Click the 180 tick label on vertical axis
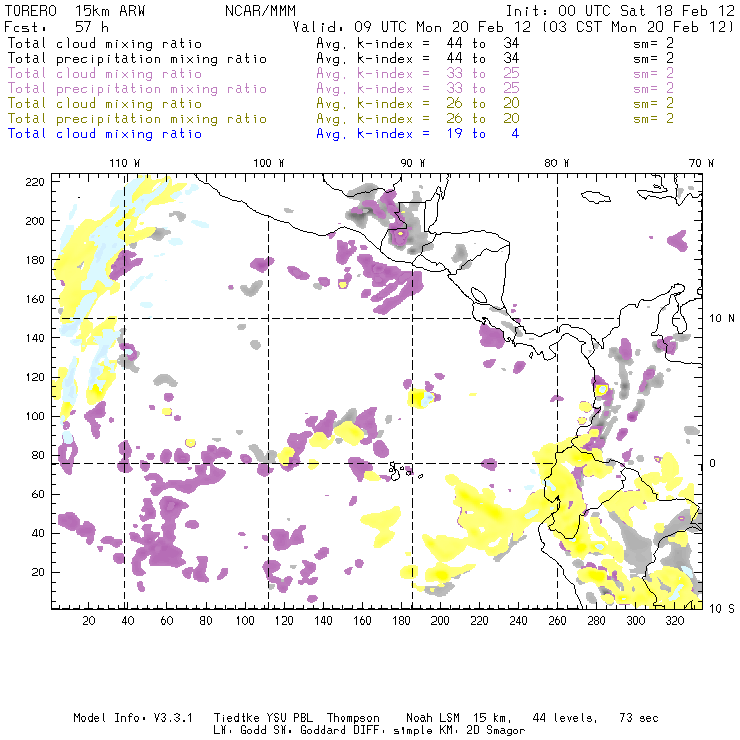Screen dimensions: 740x740 [35, 260]
